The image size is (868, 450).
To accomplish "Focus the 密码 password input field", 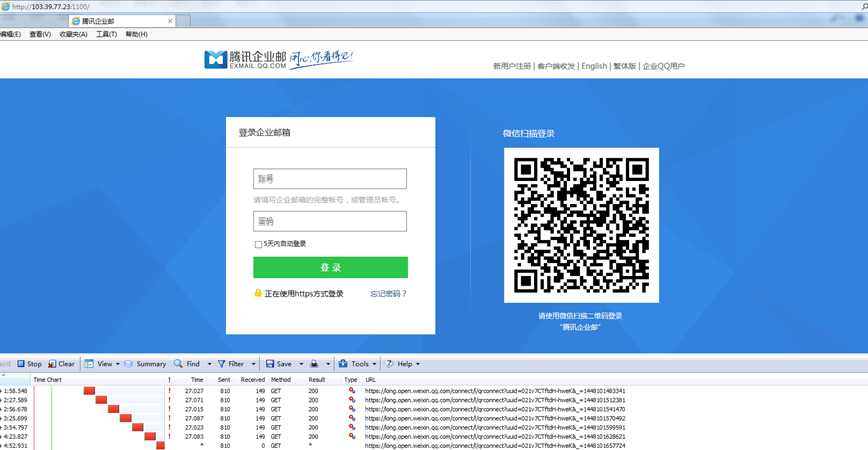I will [x=330, y=221].
